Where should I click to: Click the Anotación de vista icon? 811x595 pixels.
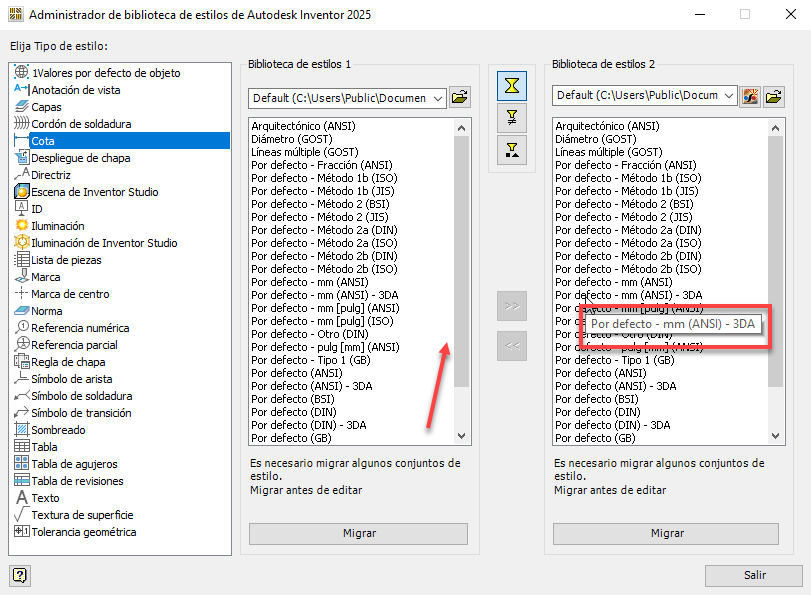pos(21,89)
